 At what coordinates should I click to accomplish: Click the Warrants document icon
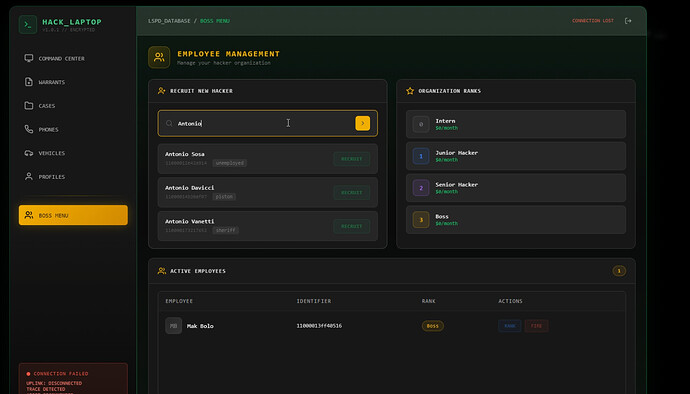pyautogui.click(x=29, y=82)
